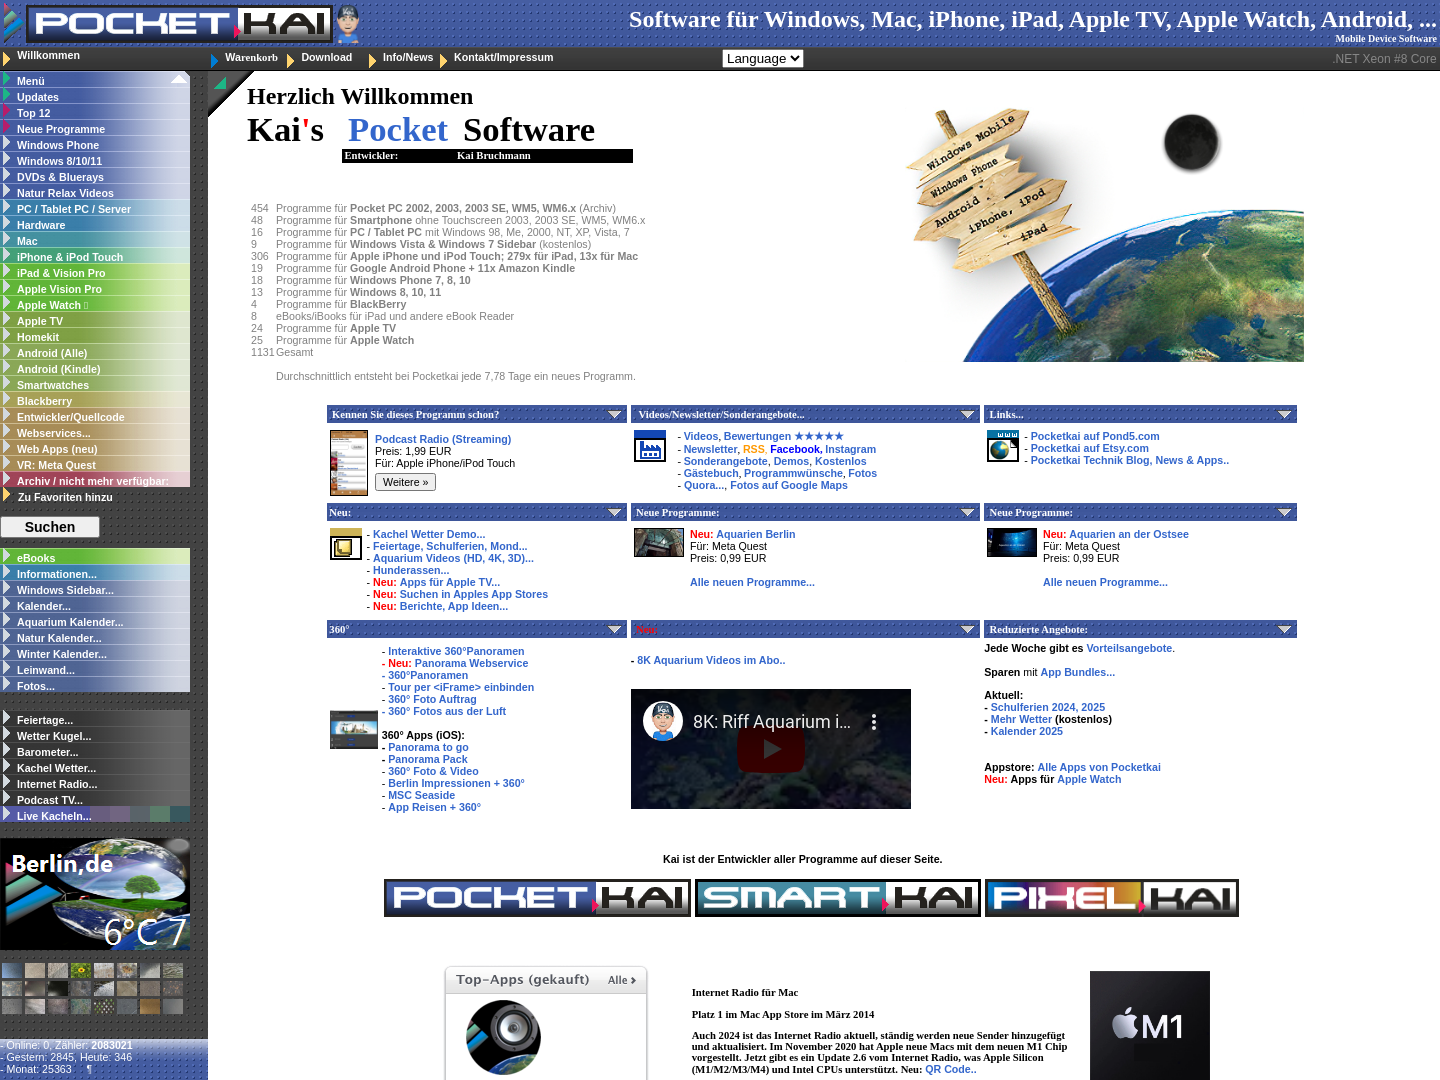Click the Pocket Kai logo banner

click(179, 24)
